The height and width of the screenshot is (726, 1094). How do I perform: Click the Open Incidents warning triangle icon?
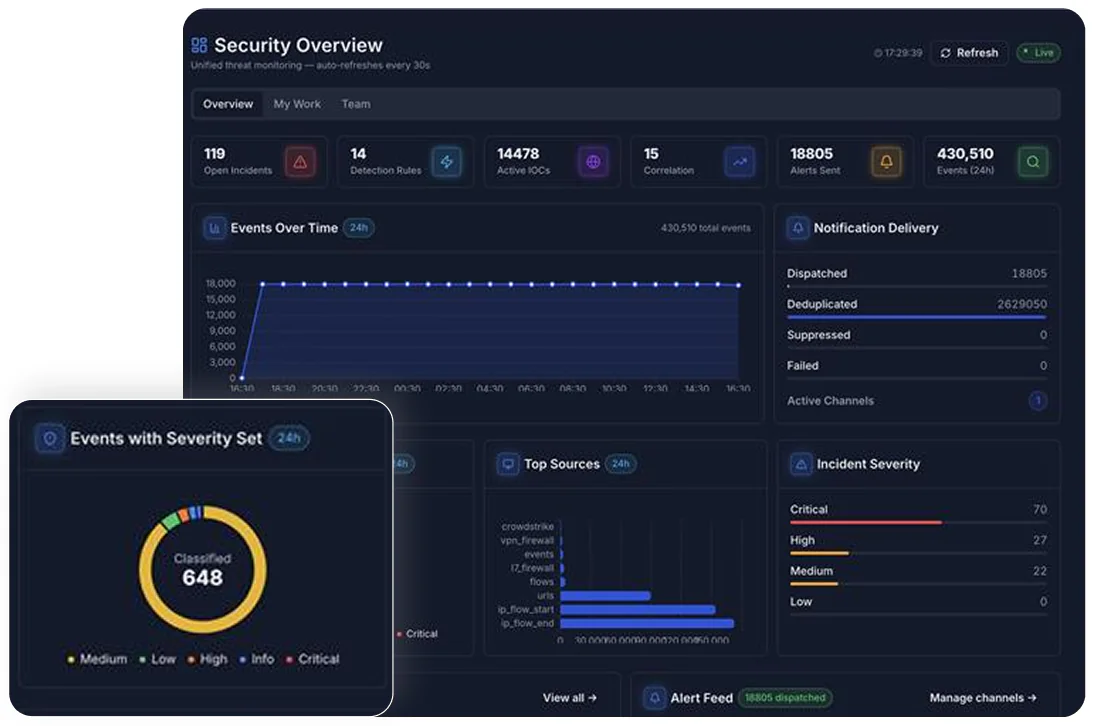300,162
